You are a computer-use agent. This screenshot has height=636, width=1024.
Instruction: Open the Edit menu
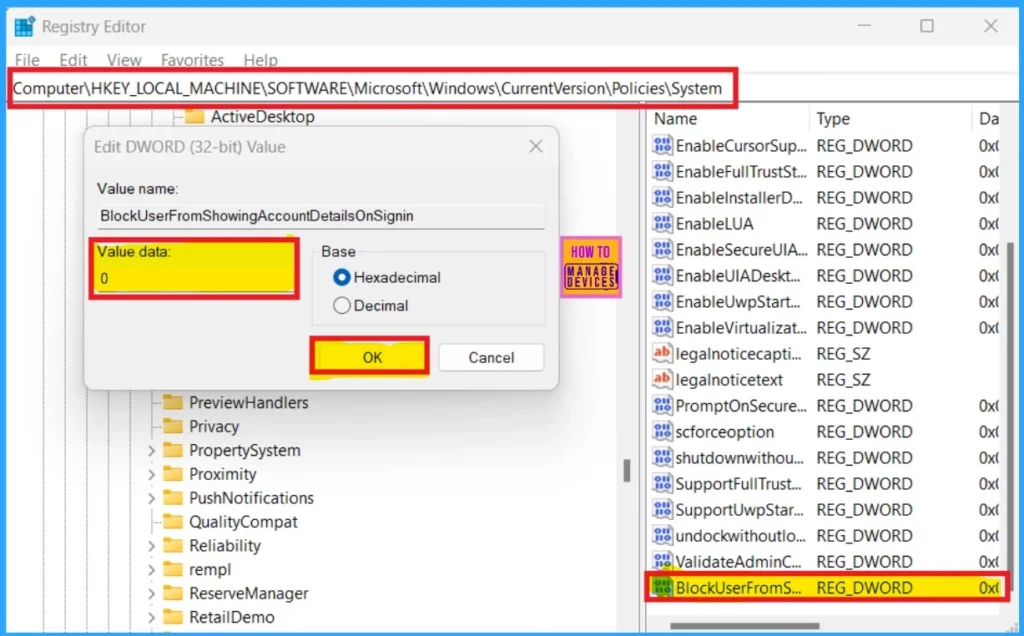(73, 59)
